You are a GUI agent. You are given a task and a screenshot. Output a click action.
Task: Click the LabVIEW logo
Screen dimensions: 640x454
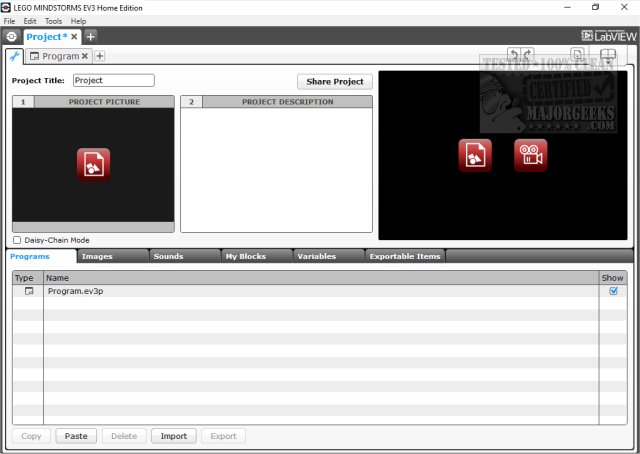[x=609, y=36]
